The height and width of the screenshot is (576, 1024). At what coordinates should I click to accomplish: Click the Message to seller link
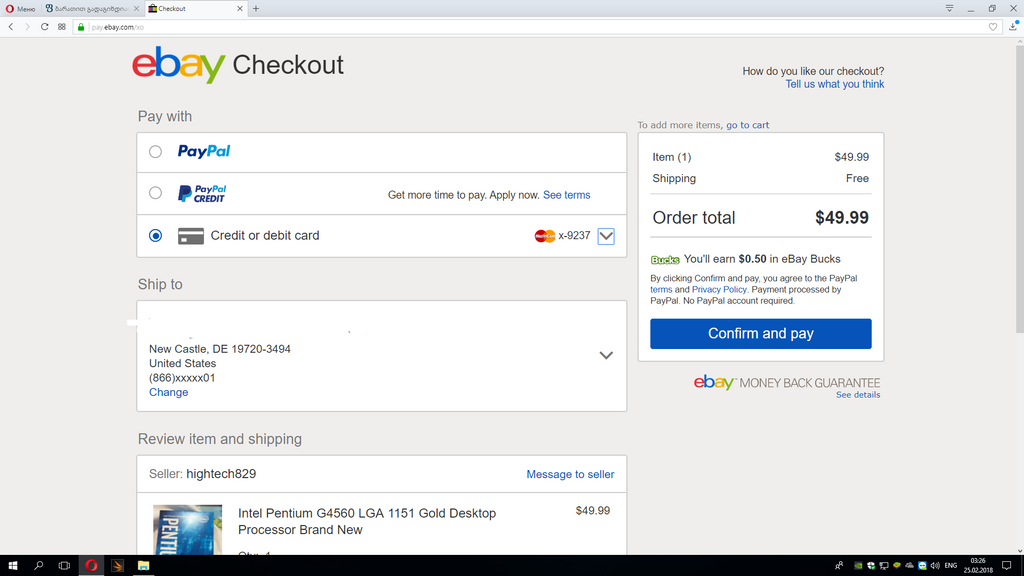(x=570, y=474)
